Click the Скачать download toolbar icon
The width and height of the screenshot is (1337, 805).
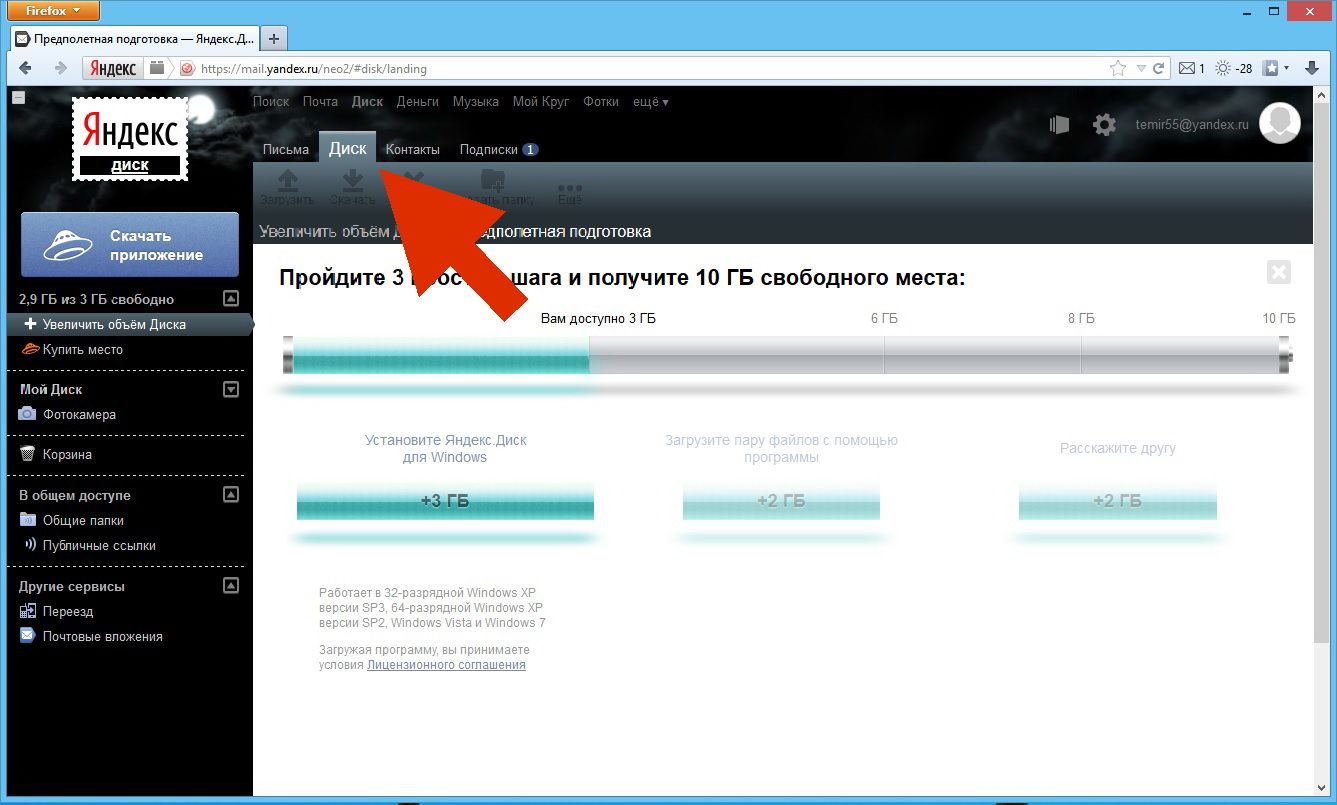point(352,187)
